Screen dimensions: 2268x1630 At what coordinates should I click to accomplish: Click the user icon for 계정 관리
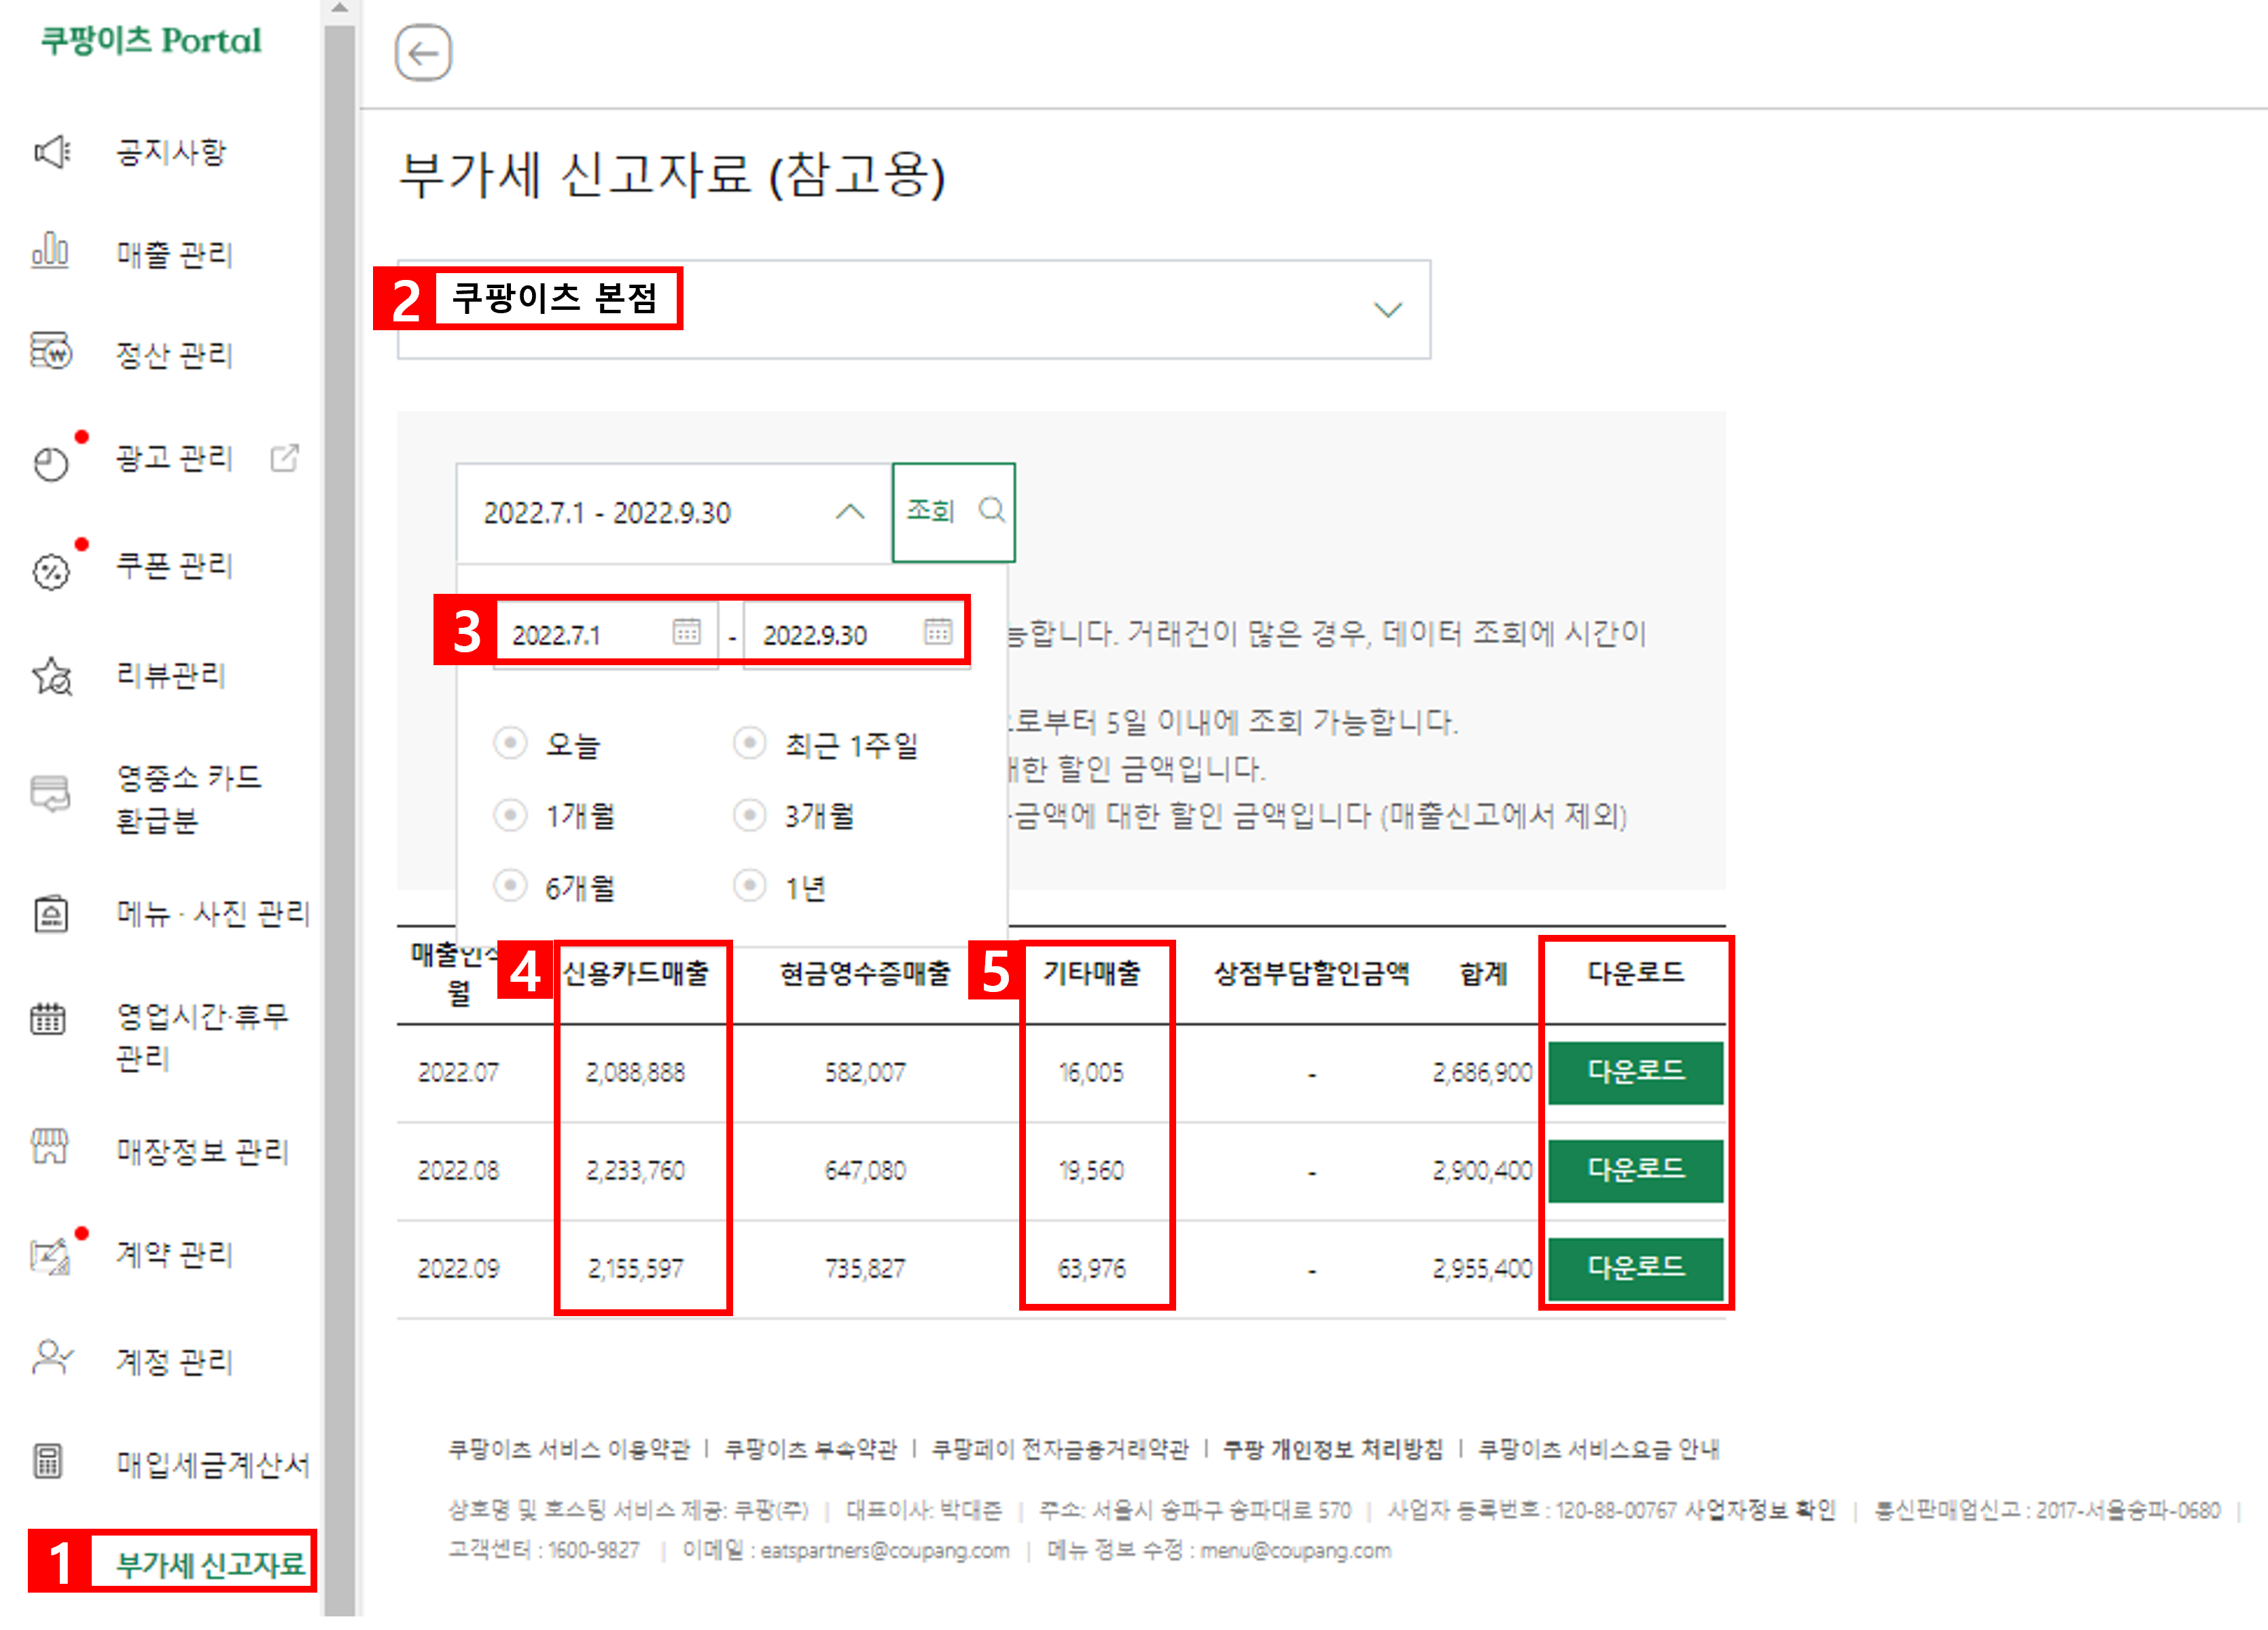coord(52,1358)
